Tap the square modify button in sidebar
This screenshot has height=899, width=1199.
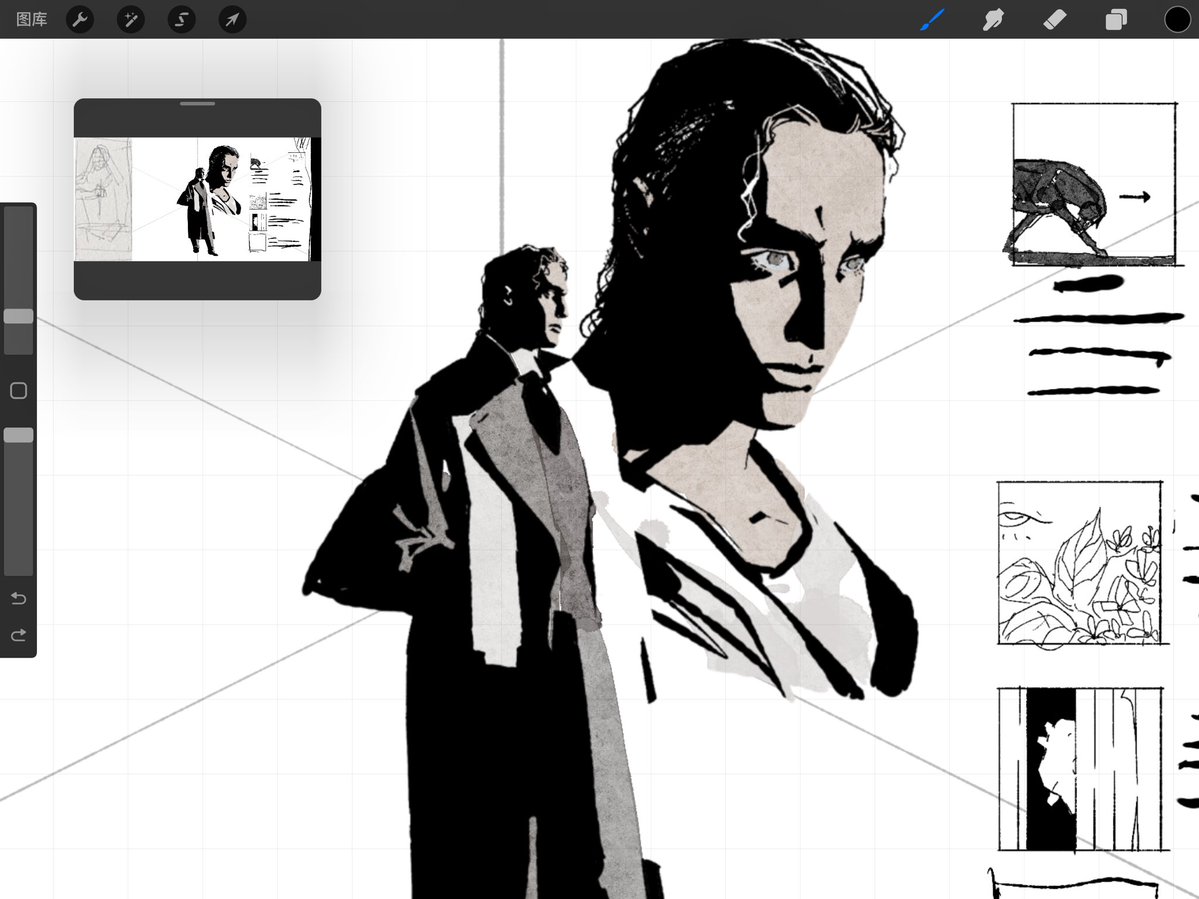18,391
